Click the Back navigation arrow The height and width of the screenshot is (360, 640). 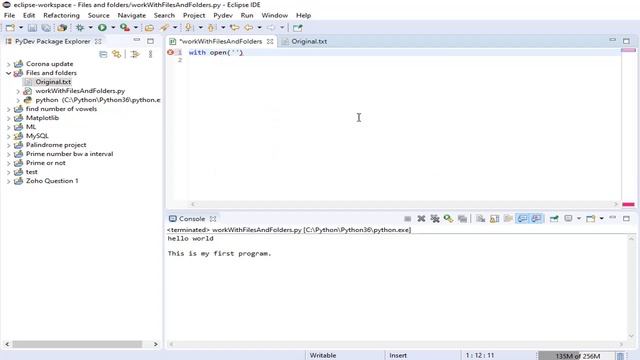click(x=249, y=28)
